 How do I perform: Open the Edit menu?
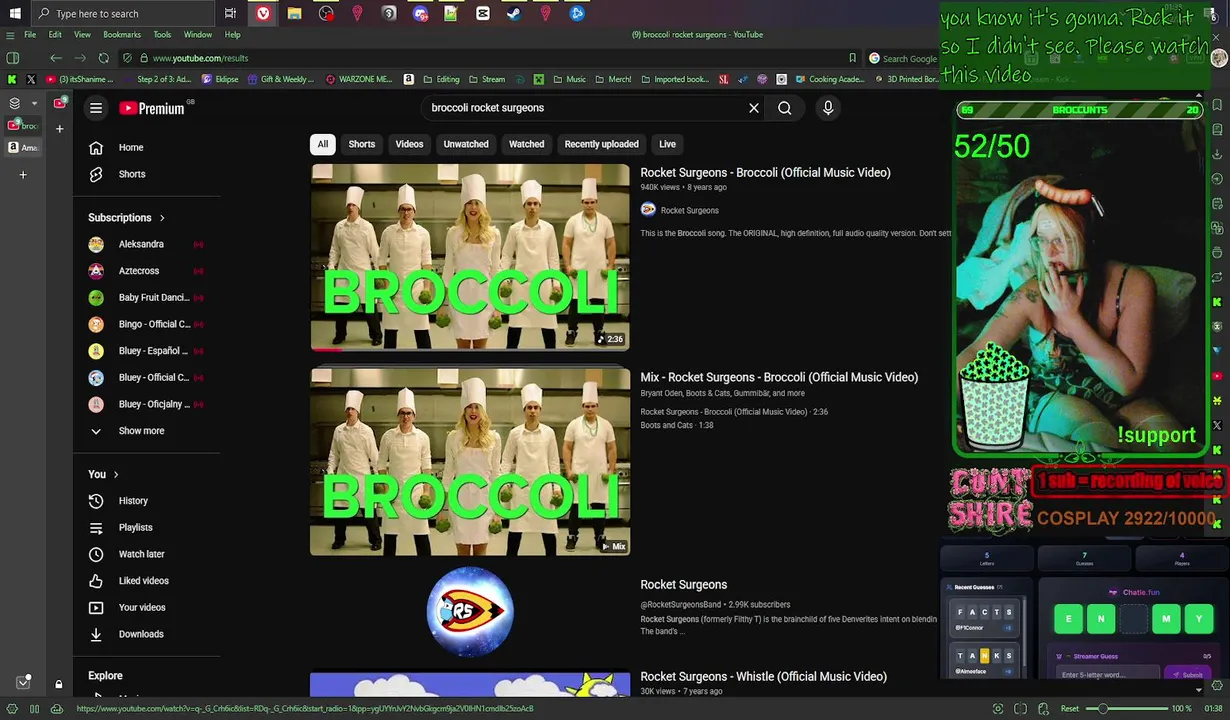pos(55,35)
